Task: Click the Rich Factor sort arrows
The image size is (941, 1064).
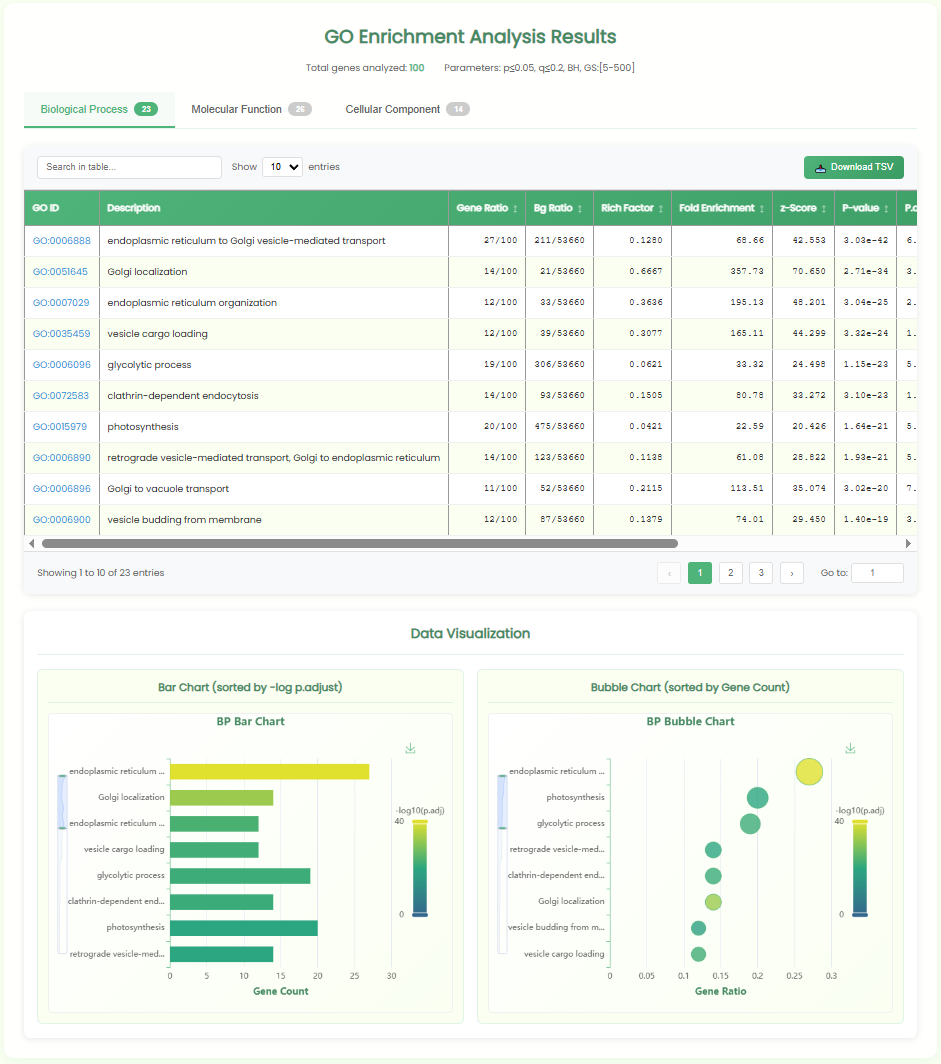Action: coord(661,209)
